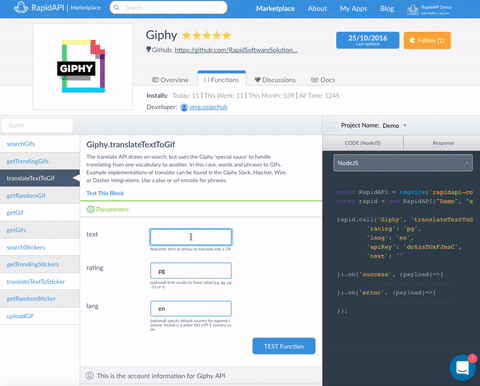Image resolution: width=480 pixels, height=386 pixels.
Task: Click the Giphy five-star rating
Action: (207, 35)
